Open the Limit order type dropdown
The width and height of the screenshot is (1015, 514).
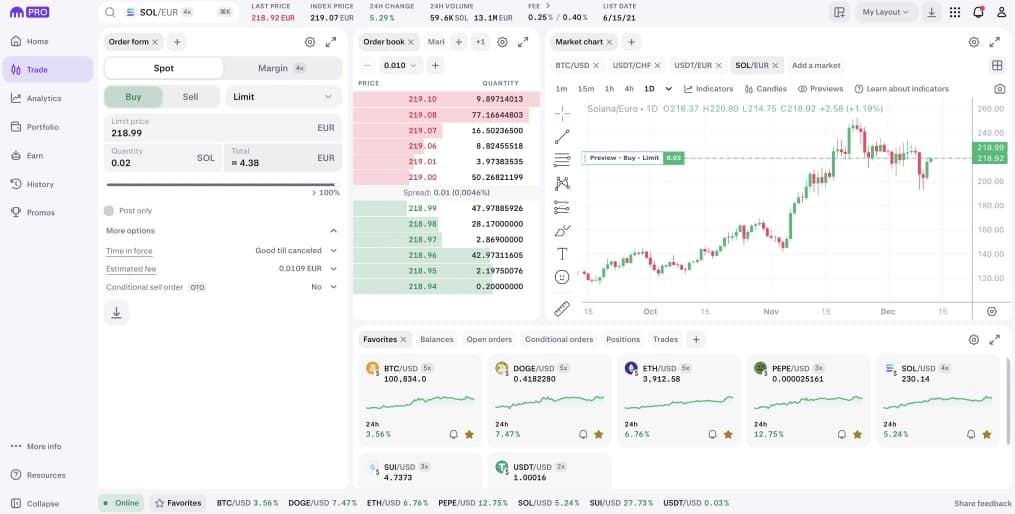pos(283,96)
